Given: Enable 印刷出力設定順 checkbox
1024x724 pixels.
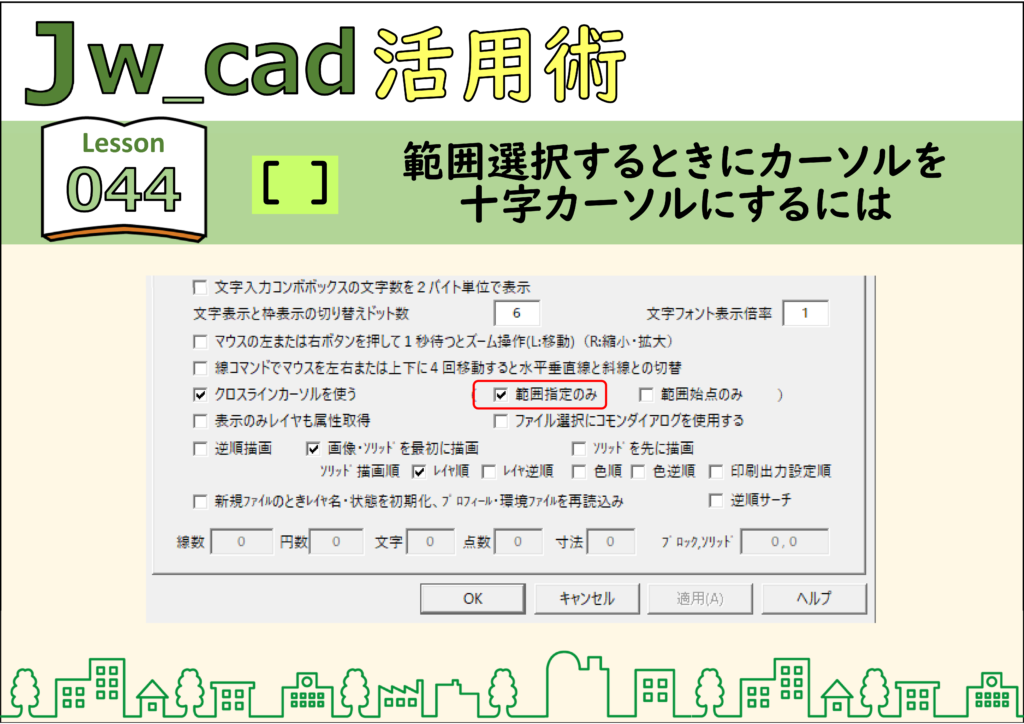Looking at the screenshot, I should tap(716, 471).
